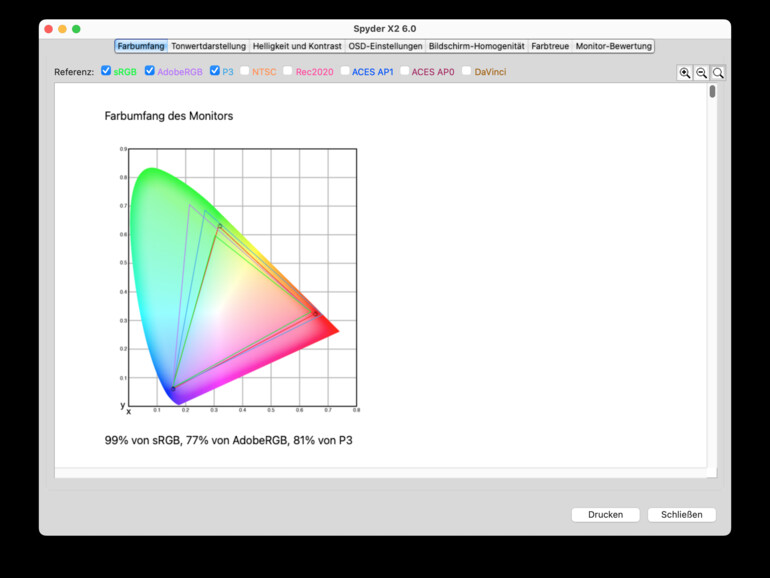Viewport: 770px width, 578px height.
Task: Open the Farbtreue tab
Action: coord(550,46)
